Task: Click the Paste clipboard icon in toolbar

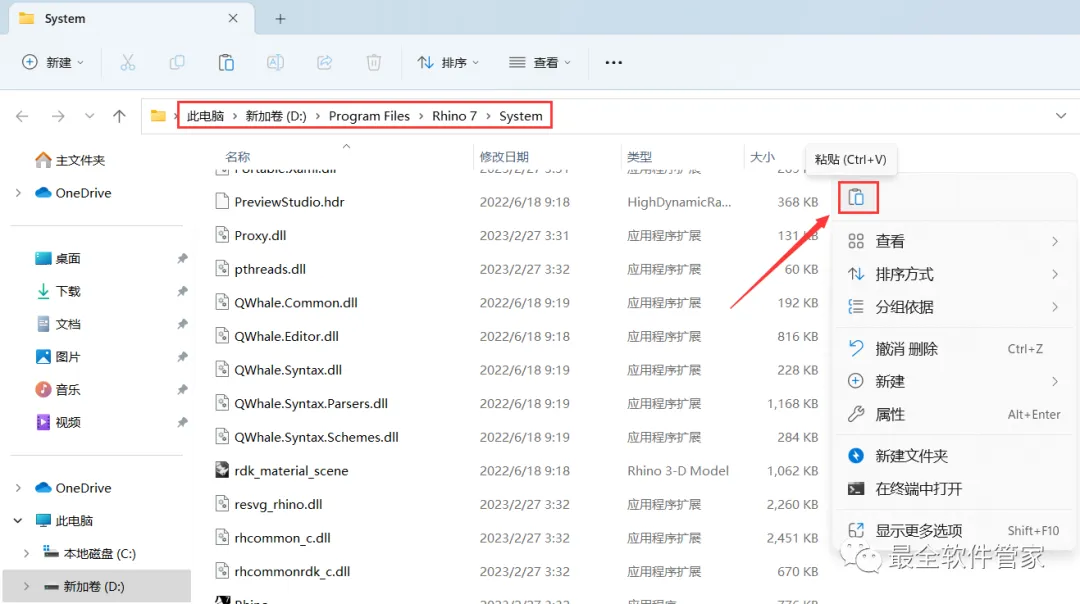Action: 226,63
